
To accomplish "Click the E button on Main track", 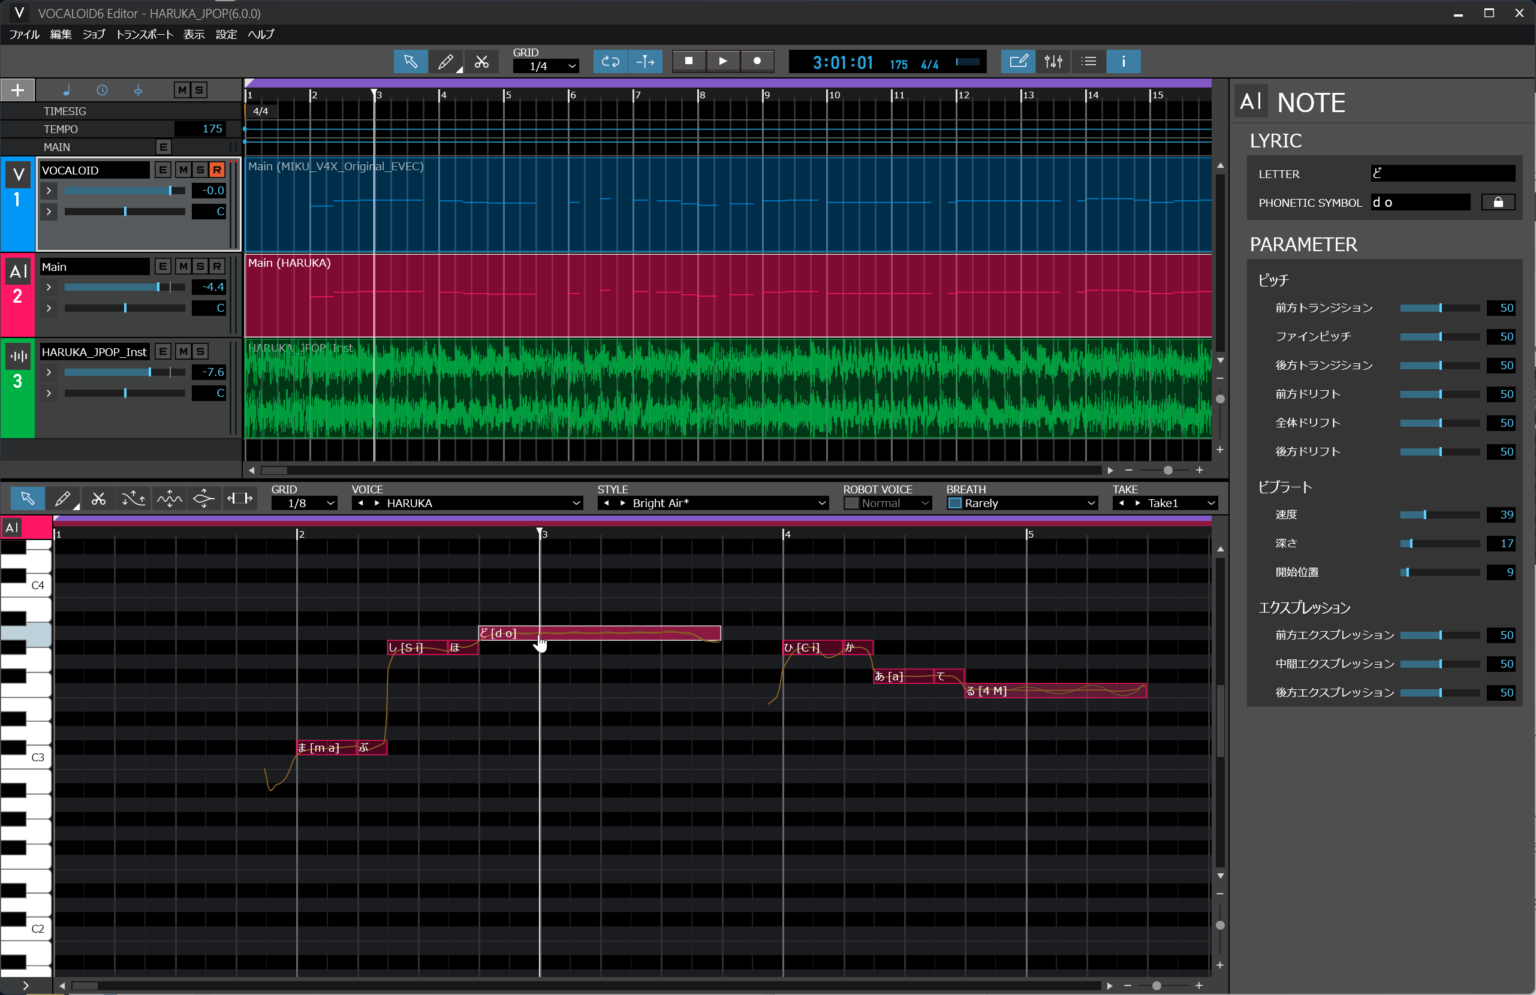I will 163,267.
